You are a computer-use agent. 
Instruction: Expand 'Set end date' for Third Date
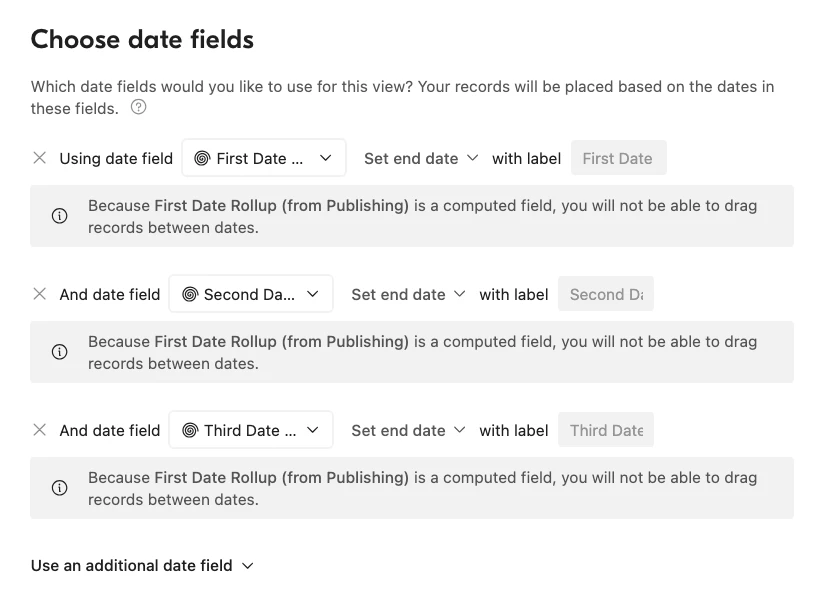coord(408,430)
